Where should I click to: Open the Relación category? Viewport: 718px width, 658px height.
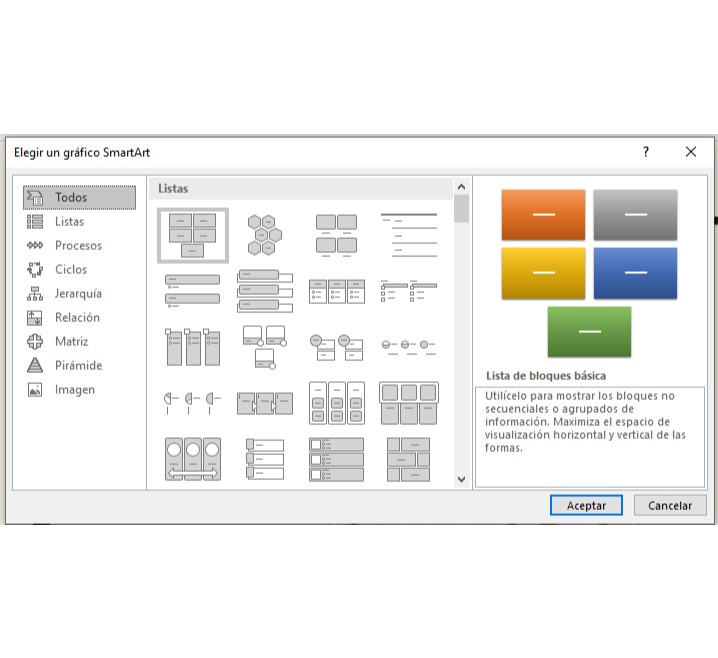[77, 318]
